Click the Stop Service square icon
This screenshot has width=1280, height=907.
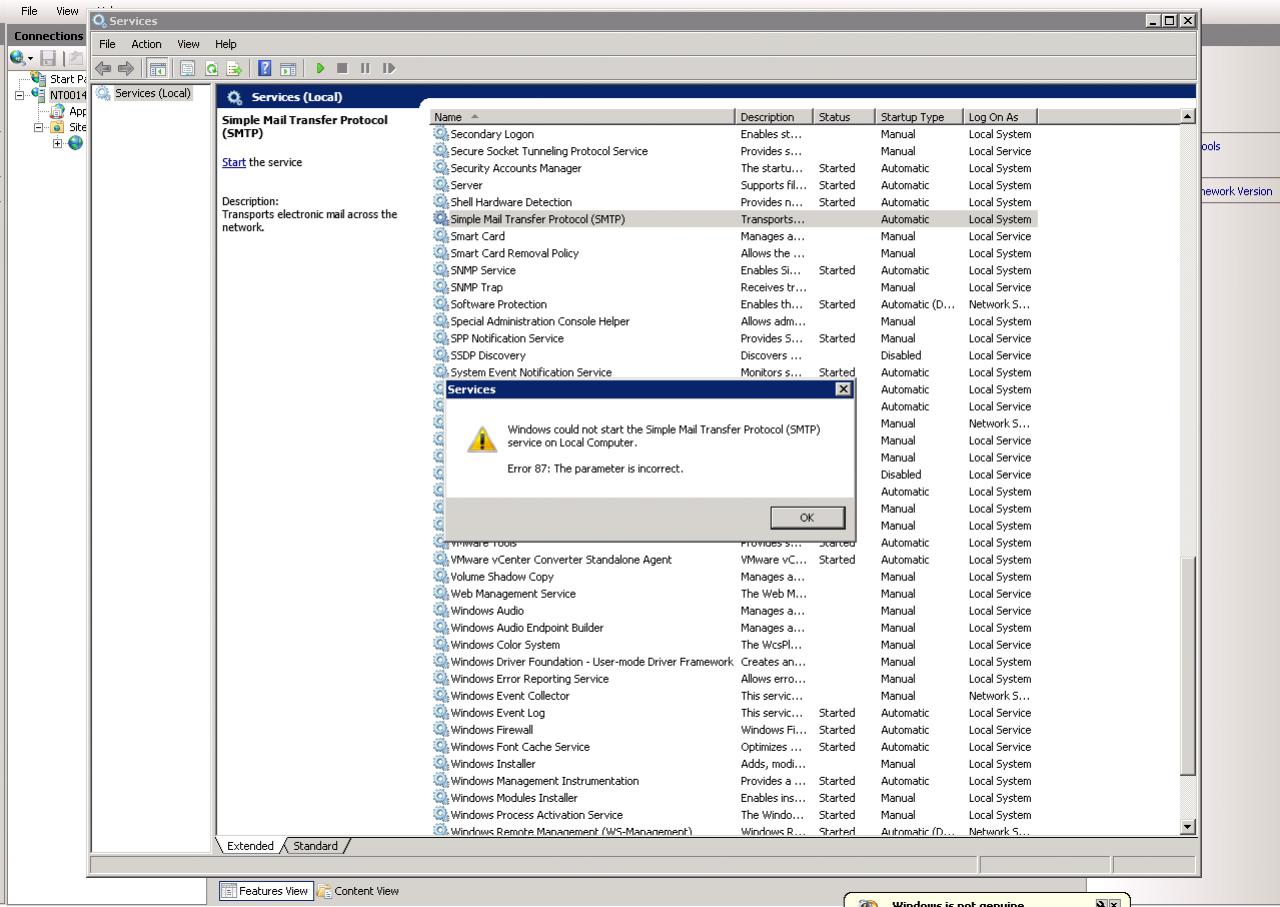342,68
